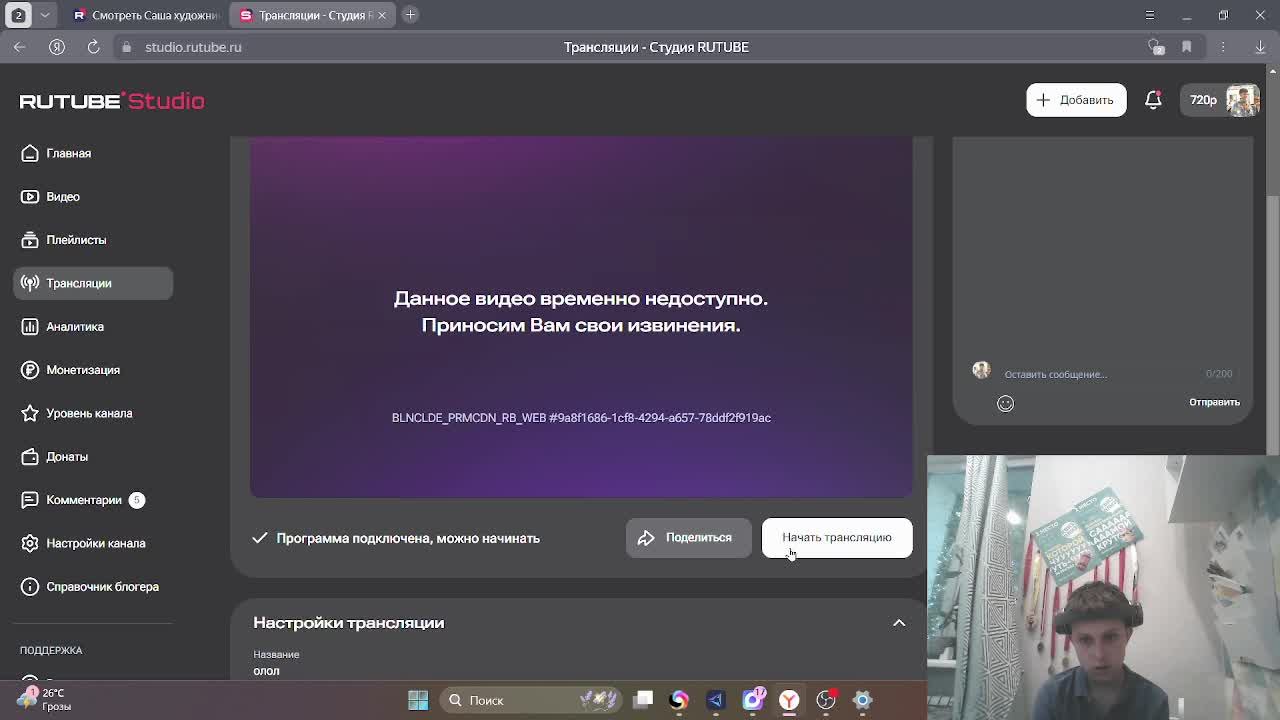Click Отправить in the chat
The height and width of the screenshot is (720, 1280).
(1214, 402)
